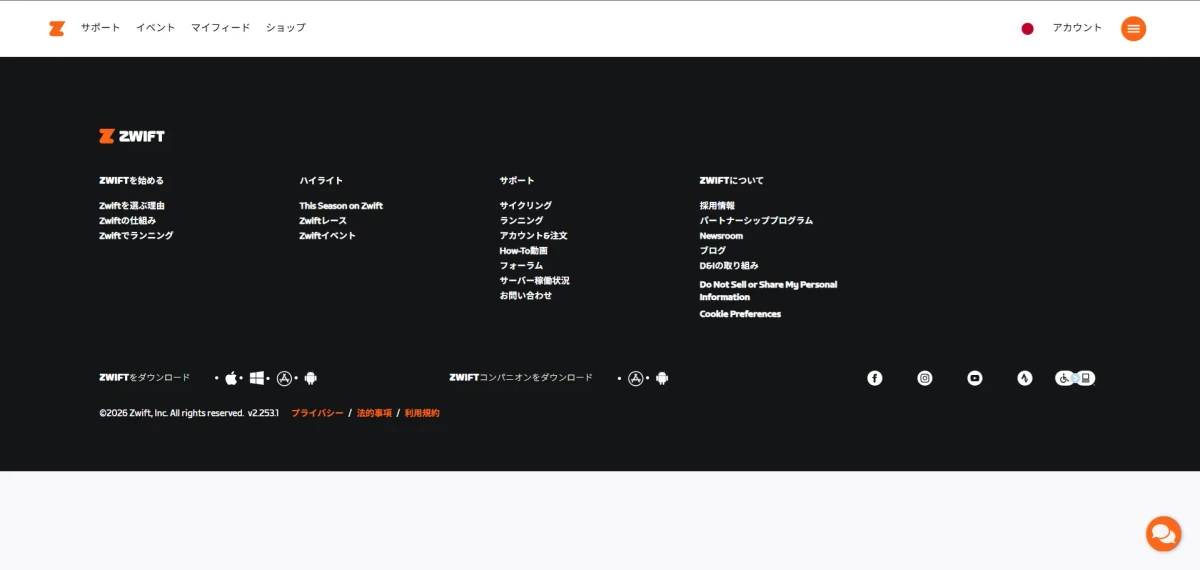Open 採用情報 careers link
The width and height of the screenshot is (1200, 570).
point(717,206)
